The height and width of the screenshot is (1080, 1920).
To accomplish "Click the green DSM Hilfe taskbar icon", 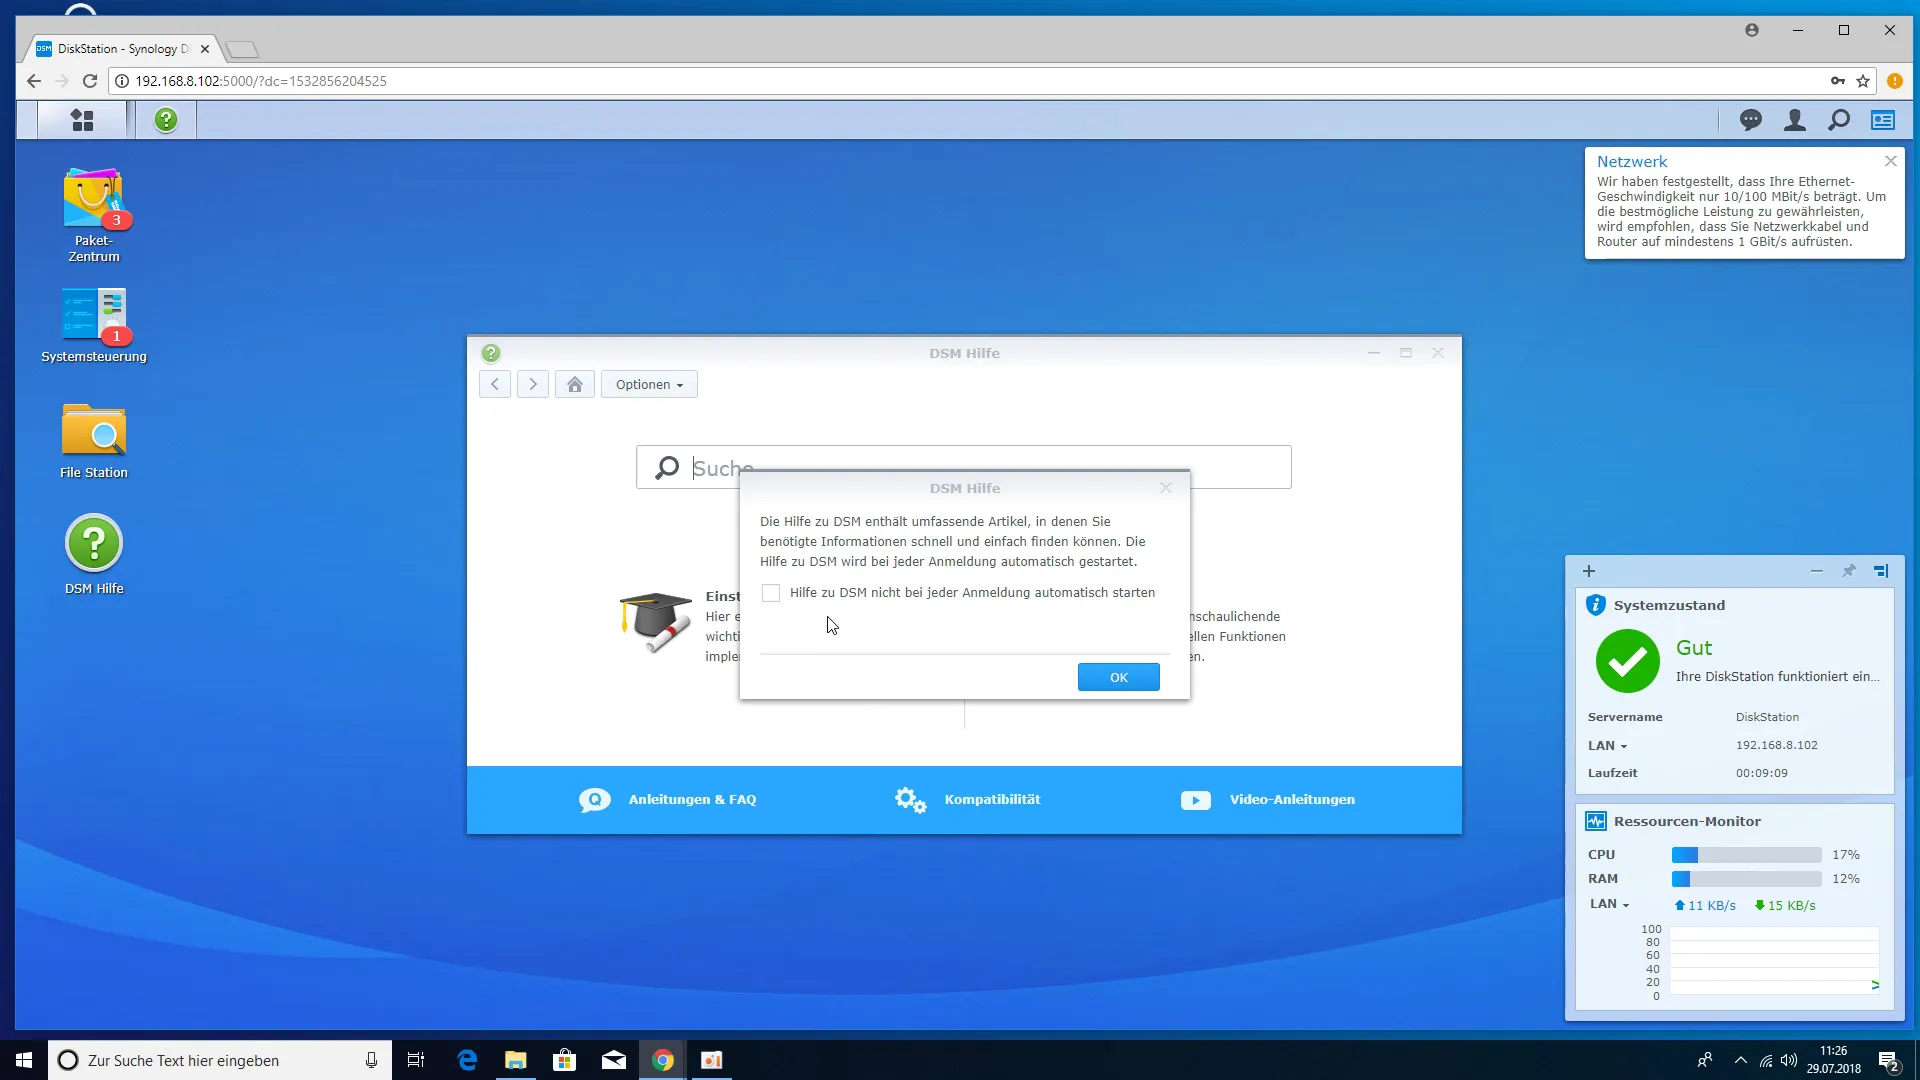I will pos(166,120).
